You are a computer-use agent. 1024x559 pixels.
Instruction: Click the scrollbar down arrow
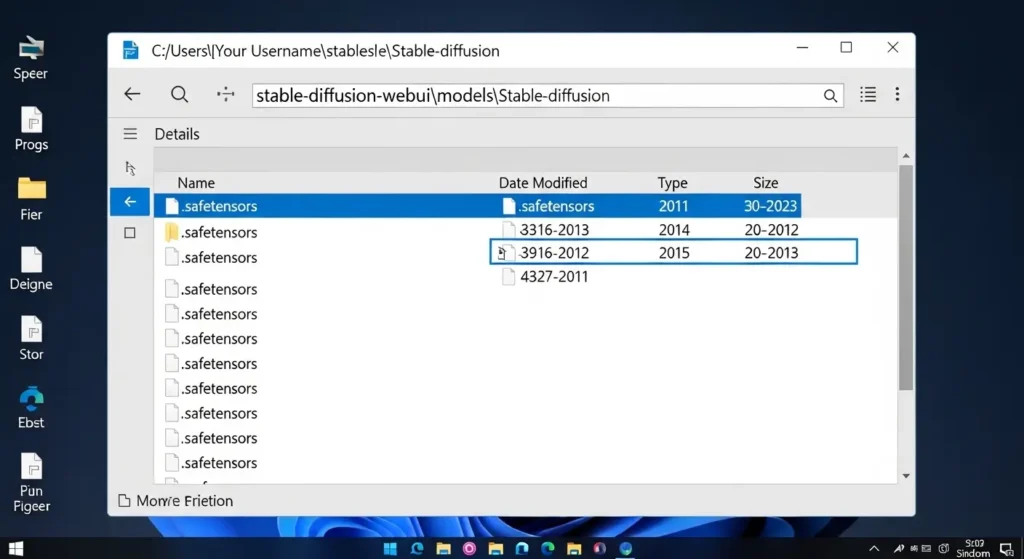point(906,475)
